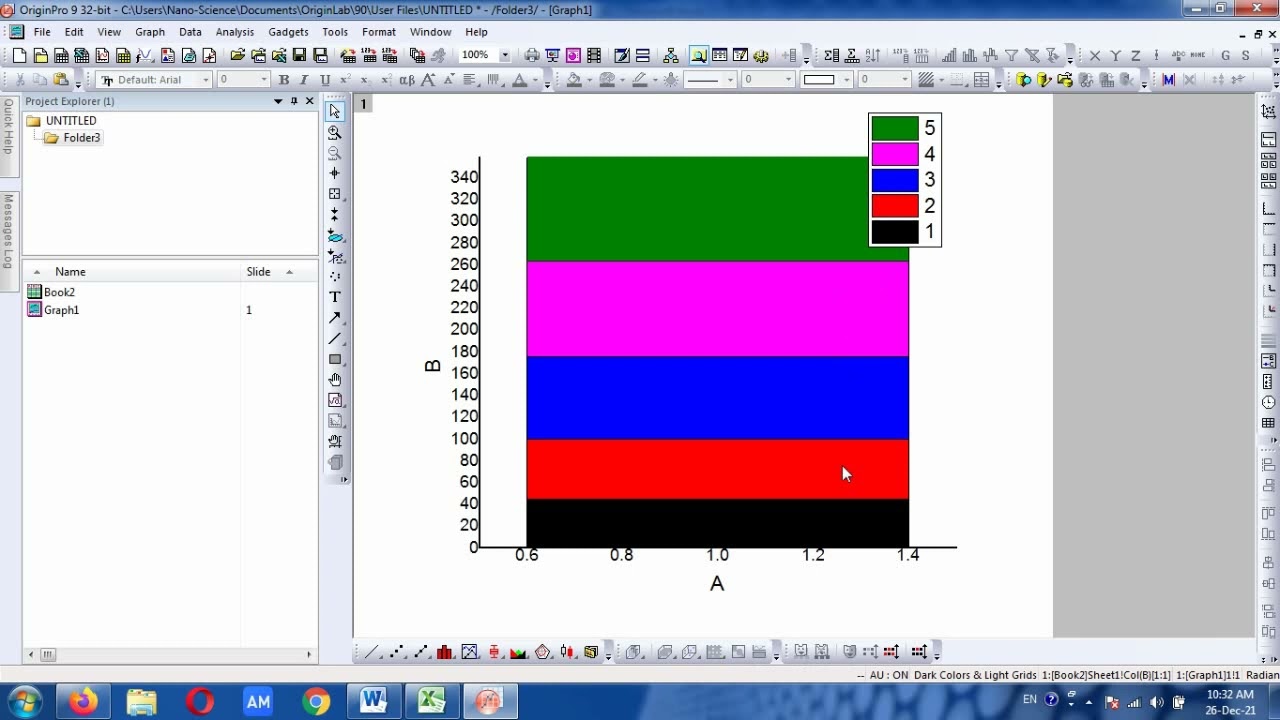Open the Messages Log side tab
Image resolution: width=1280 pixels, height=720 pixels.
point(8,231)
